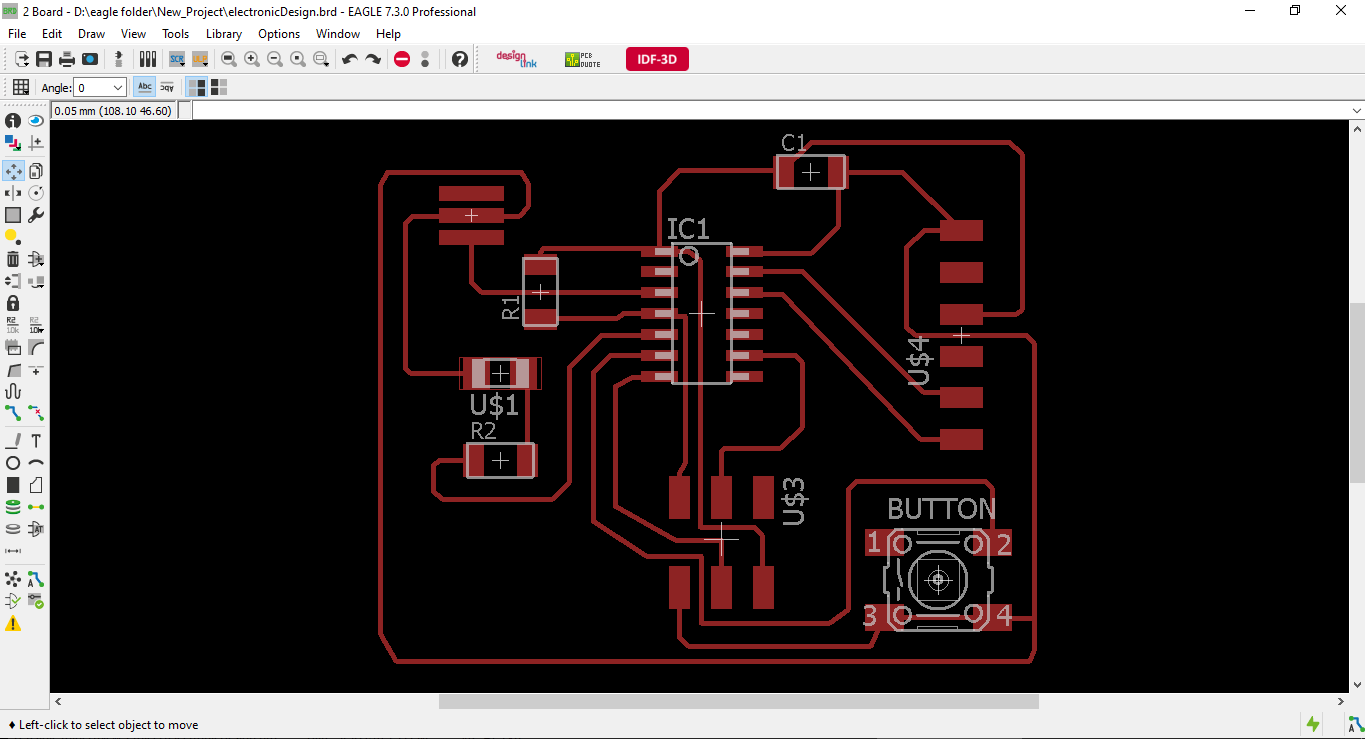
Task: Click the red Stop command icon
Action: [402, 59]
